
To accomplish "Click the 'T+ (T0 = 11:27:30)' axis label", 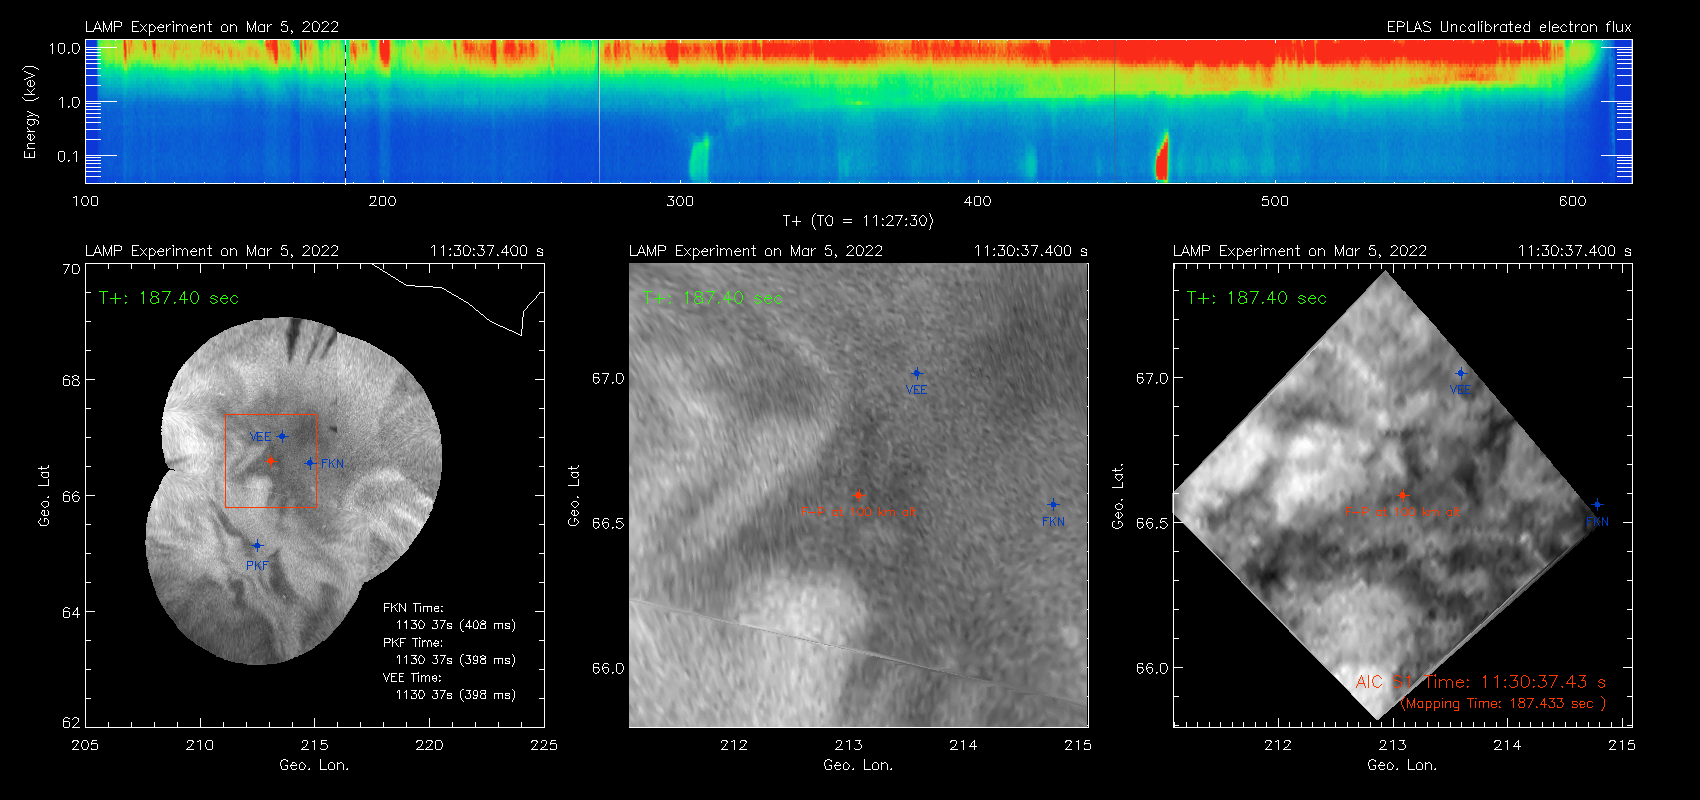I will tap(858, 221).
